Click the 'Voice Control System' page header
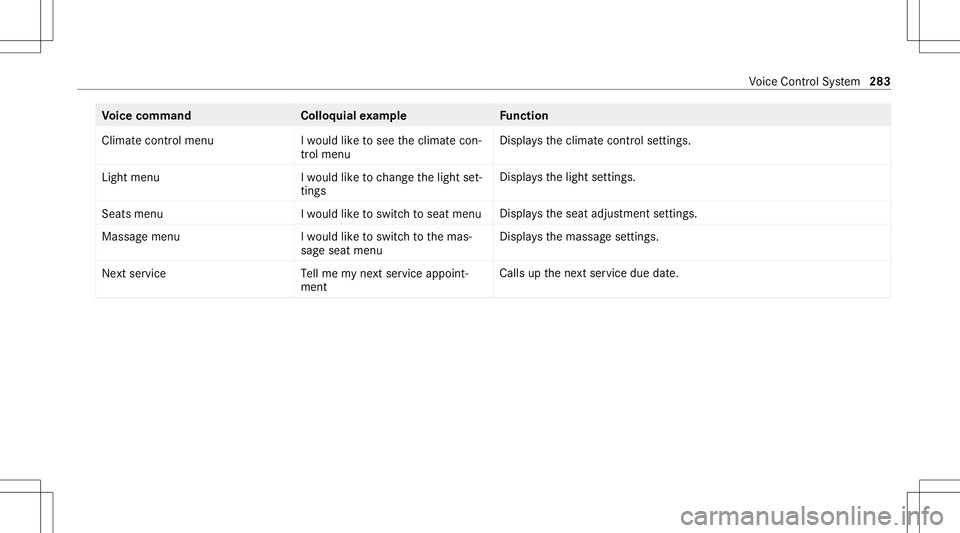Screen dimensions: 960x533 pyautogui.click(x=804, y=82)
